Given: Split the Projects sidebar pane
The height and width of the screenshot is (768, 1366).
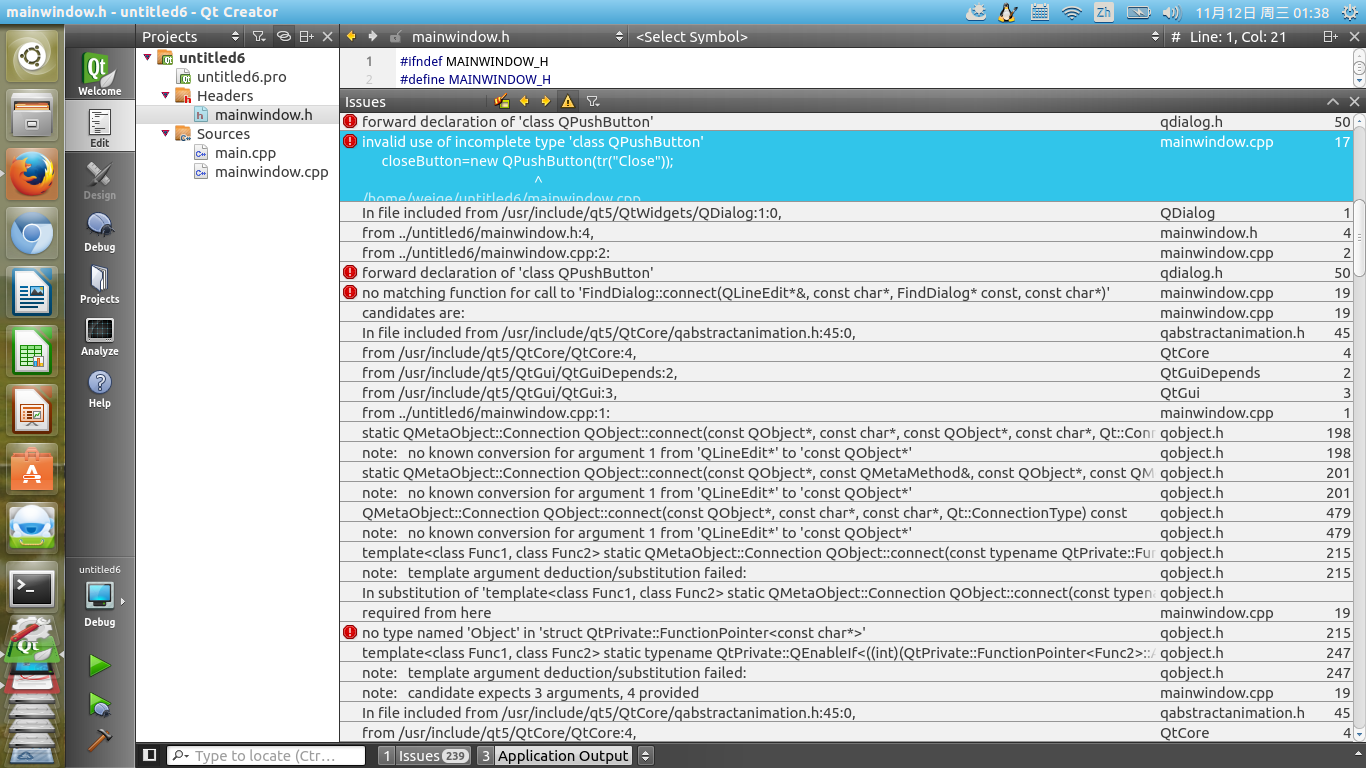Looking at the screenshot, I should 306,37.
